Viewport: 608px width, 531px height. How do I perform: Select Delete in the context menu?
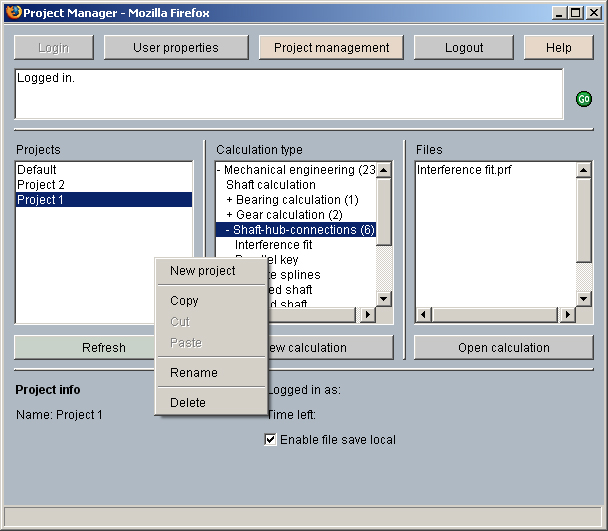(188, 403)
